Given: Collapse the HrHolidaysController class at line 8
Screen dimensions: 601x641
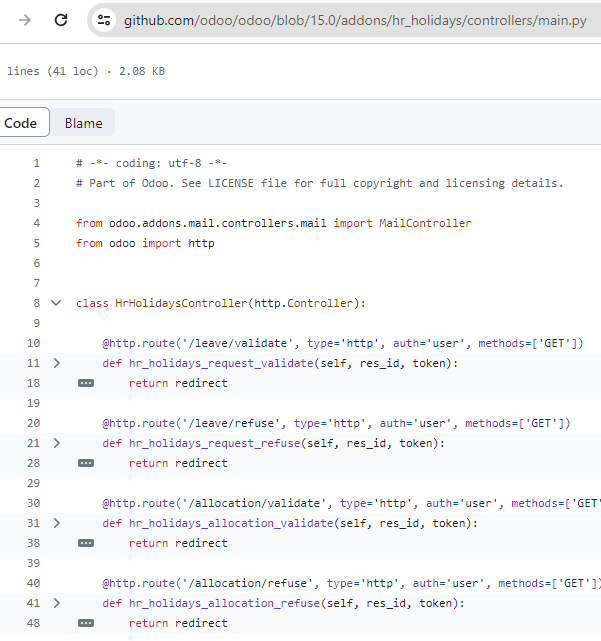Looking at the screenshot, I should [56, 303].
